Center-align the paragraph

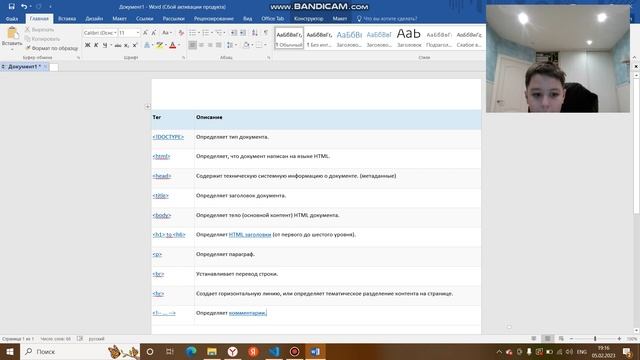tap(201, 45)
